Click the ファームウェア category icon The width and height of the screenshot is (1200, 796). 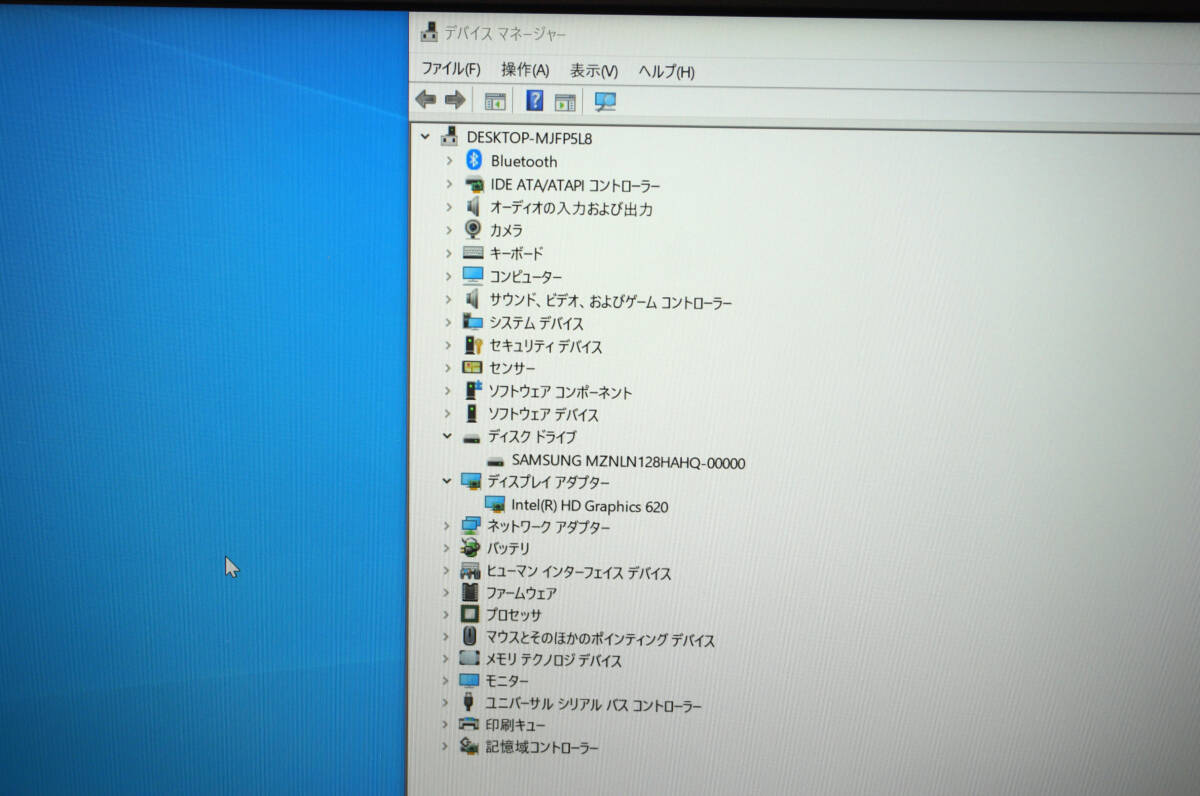[470, 592]
